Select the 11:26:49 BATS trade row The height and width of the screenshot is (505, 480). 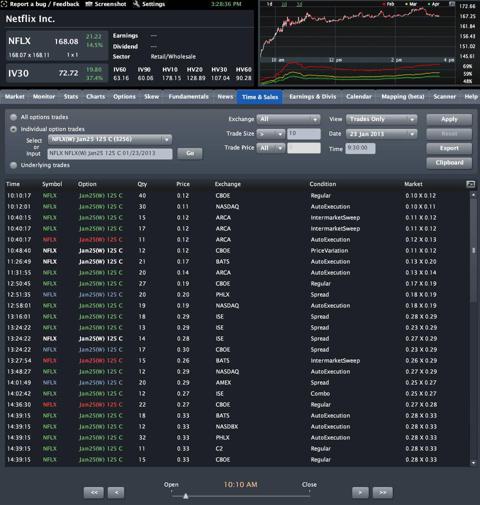pos(237,262)
